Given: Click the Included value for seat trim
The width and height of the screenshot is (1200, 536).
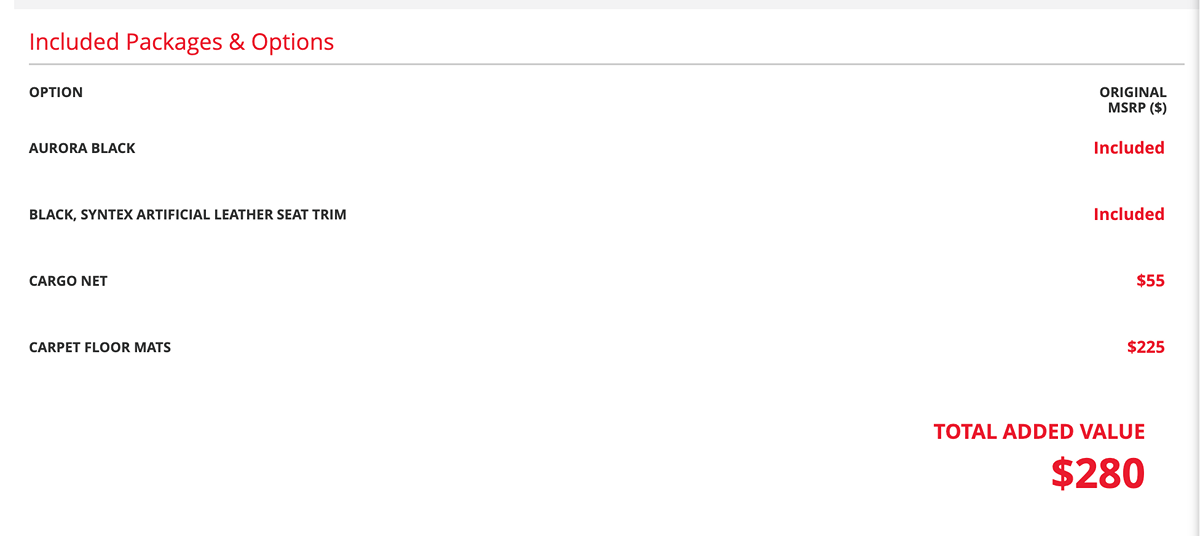Looking at the screenshot, I should click(x=1129, y=214).
